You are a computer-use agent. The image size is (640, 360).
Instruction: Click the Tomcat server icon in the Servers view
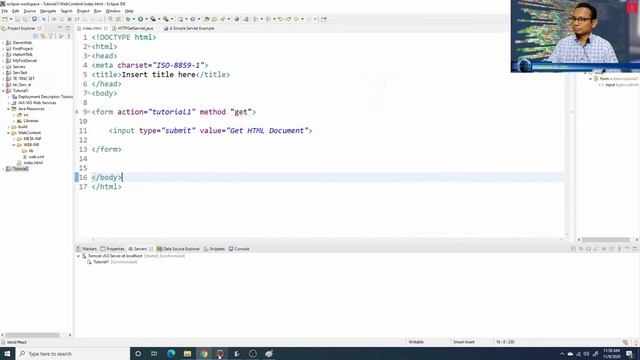pyautogui.click(x=84, y=256)
